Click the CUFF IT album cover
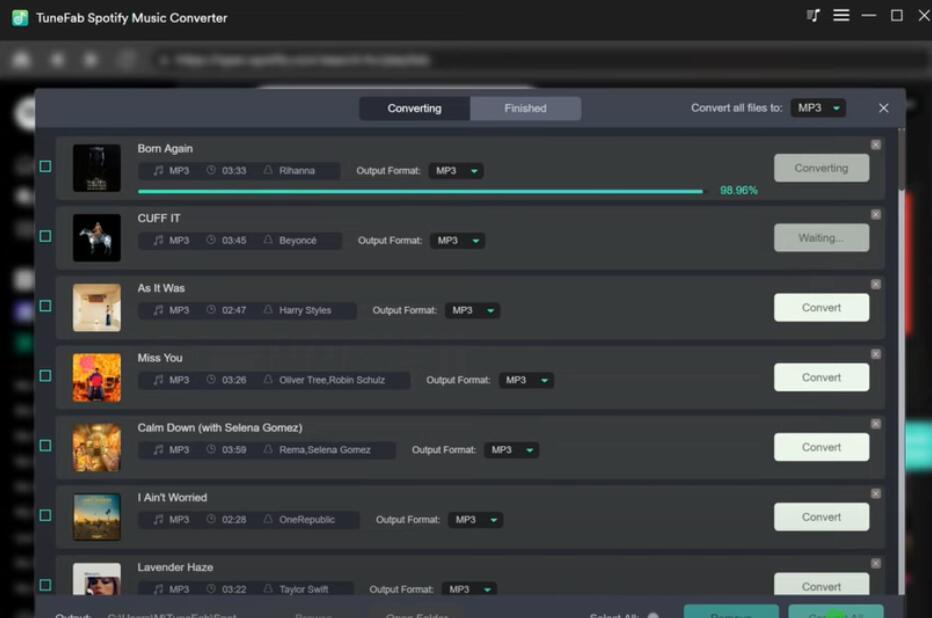 click(97, 238)
